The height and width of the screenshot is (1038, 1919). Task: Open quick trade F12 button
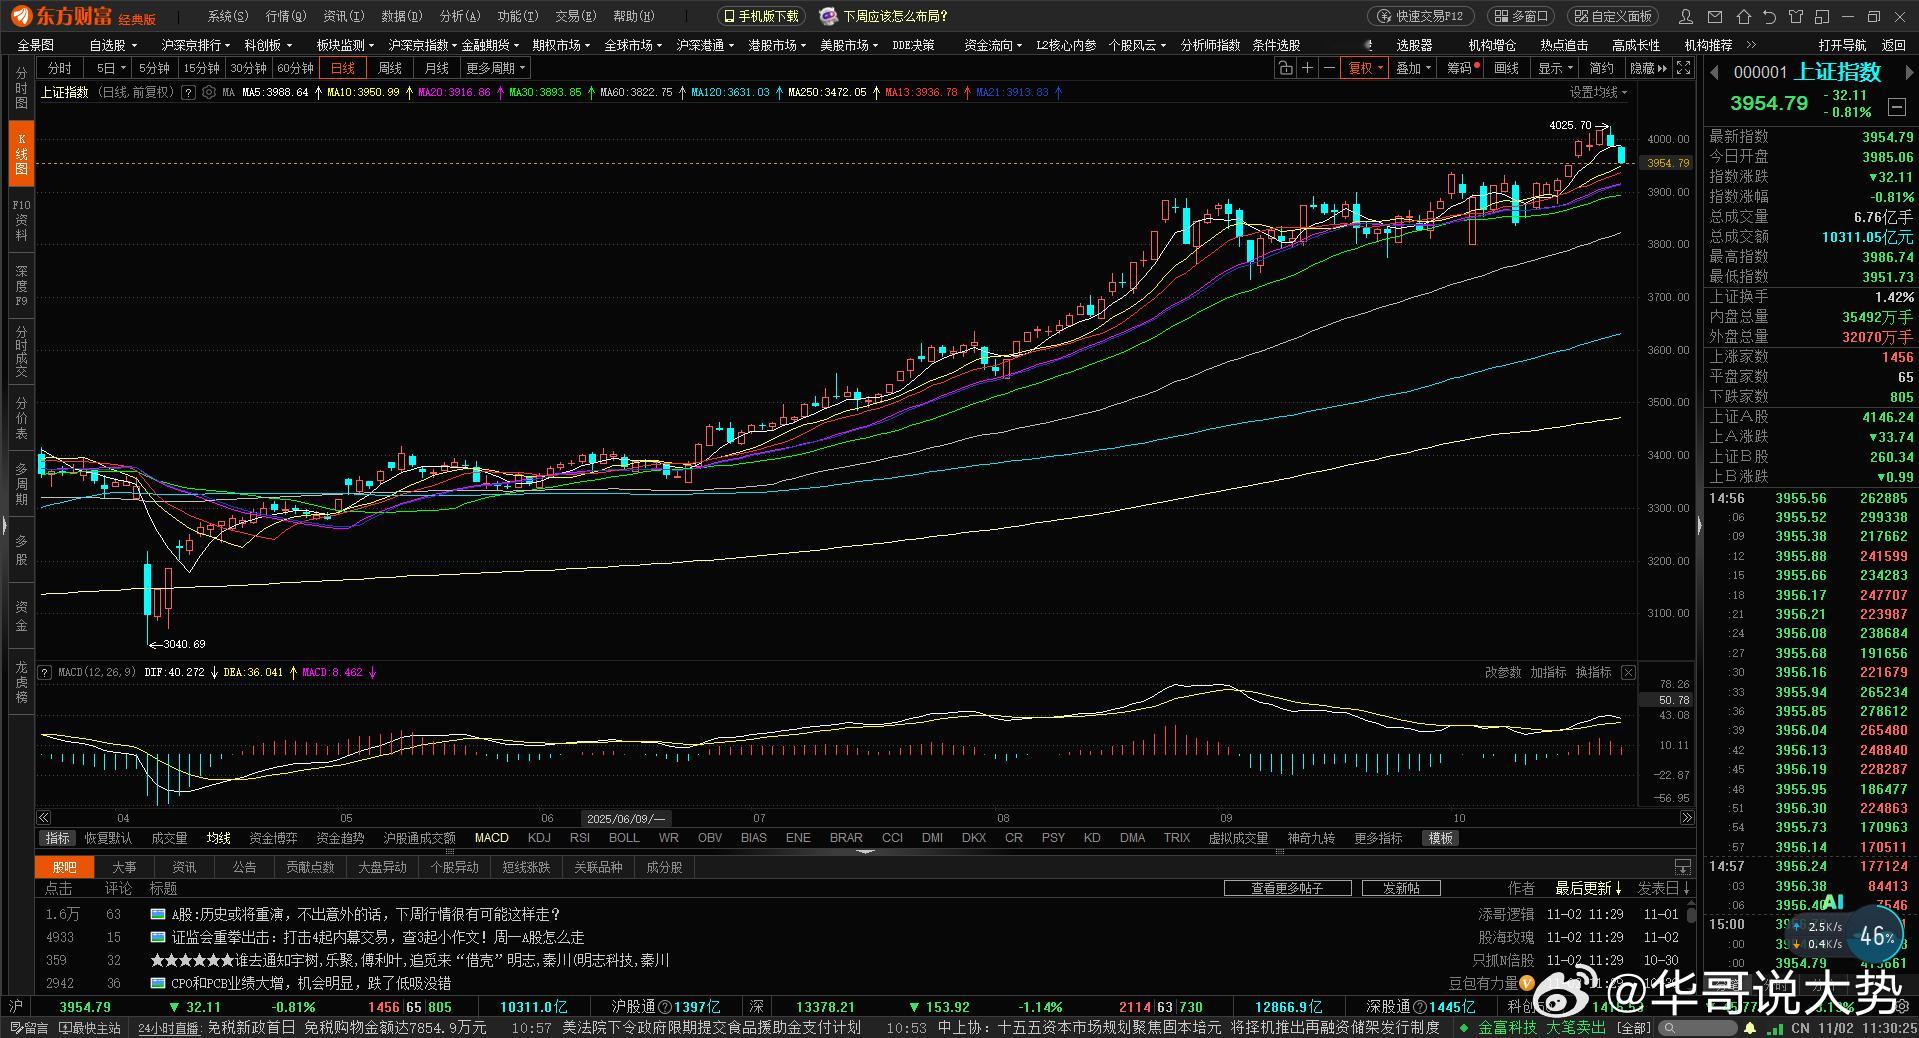[1420, 16]
